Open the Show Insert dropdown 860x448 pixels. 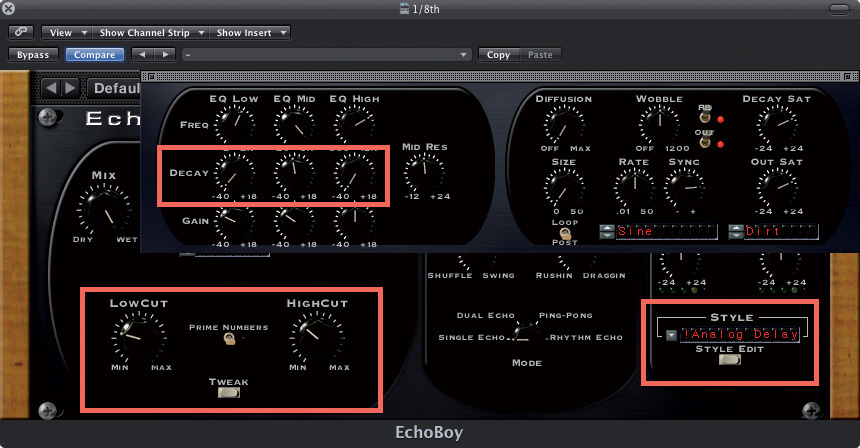[250, 32]
